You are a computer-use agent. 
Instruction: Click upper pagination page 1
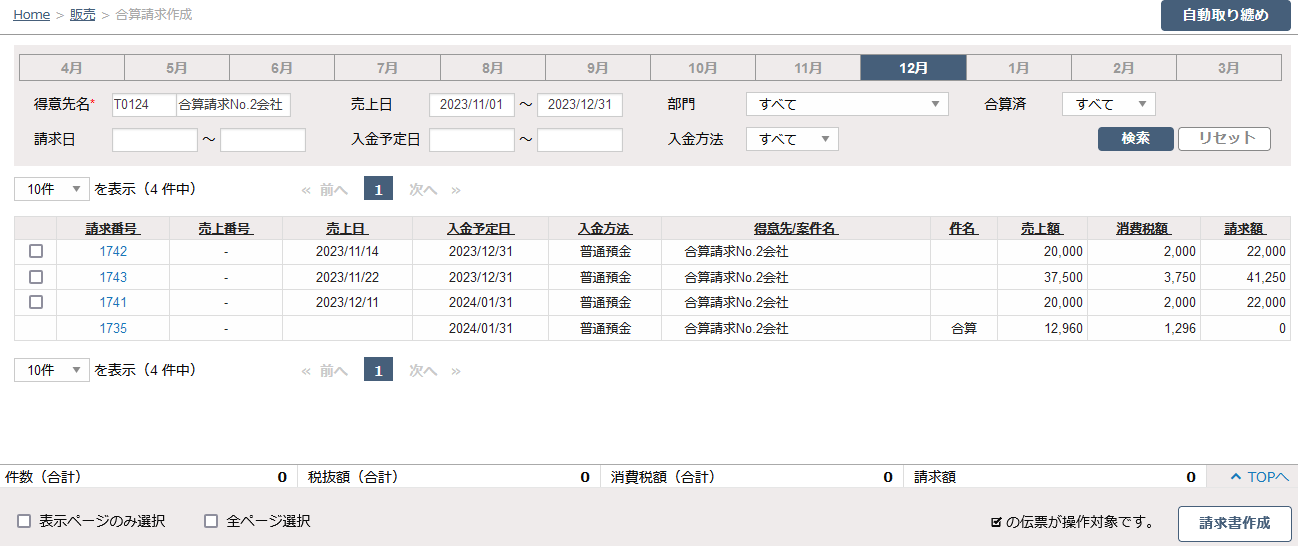378,189
